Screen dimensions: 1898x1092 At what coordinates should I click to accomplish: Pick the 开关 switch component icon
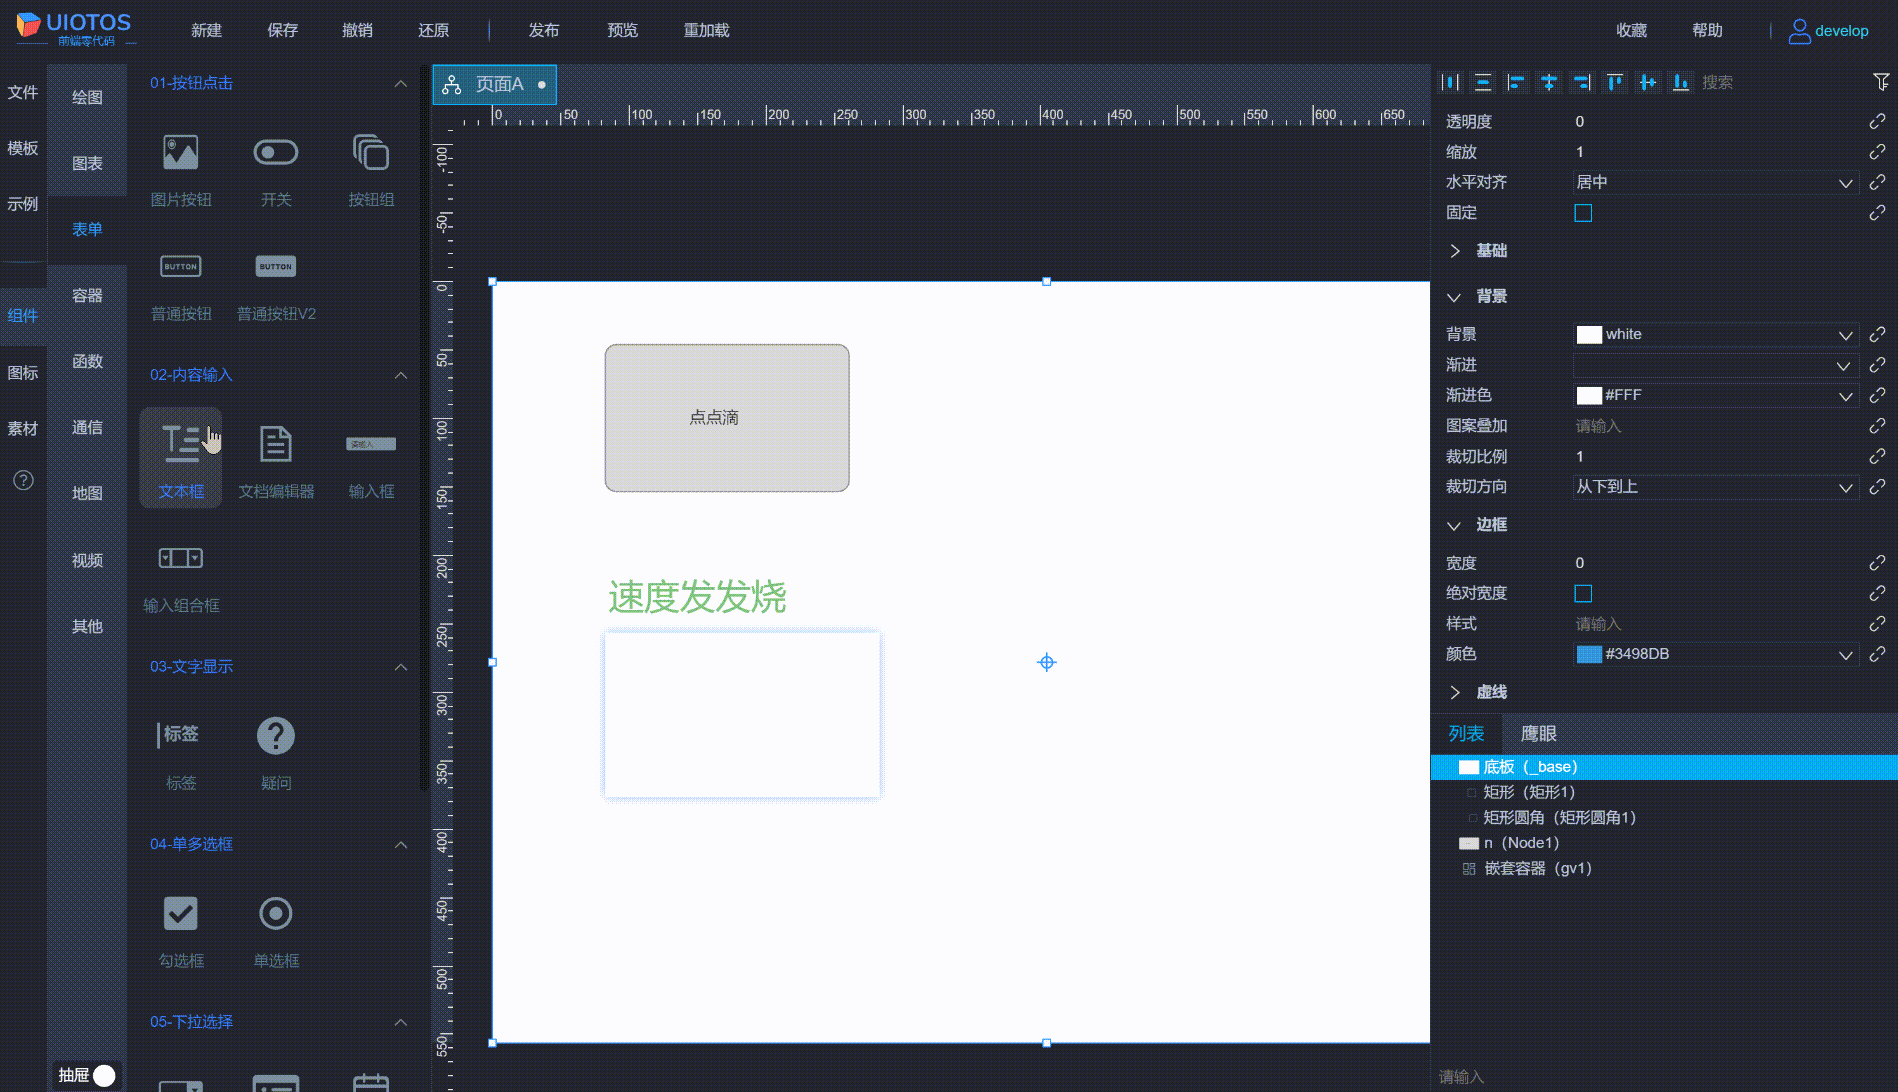[275, 153]
